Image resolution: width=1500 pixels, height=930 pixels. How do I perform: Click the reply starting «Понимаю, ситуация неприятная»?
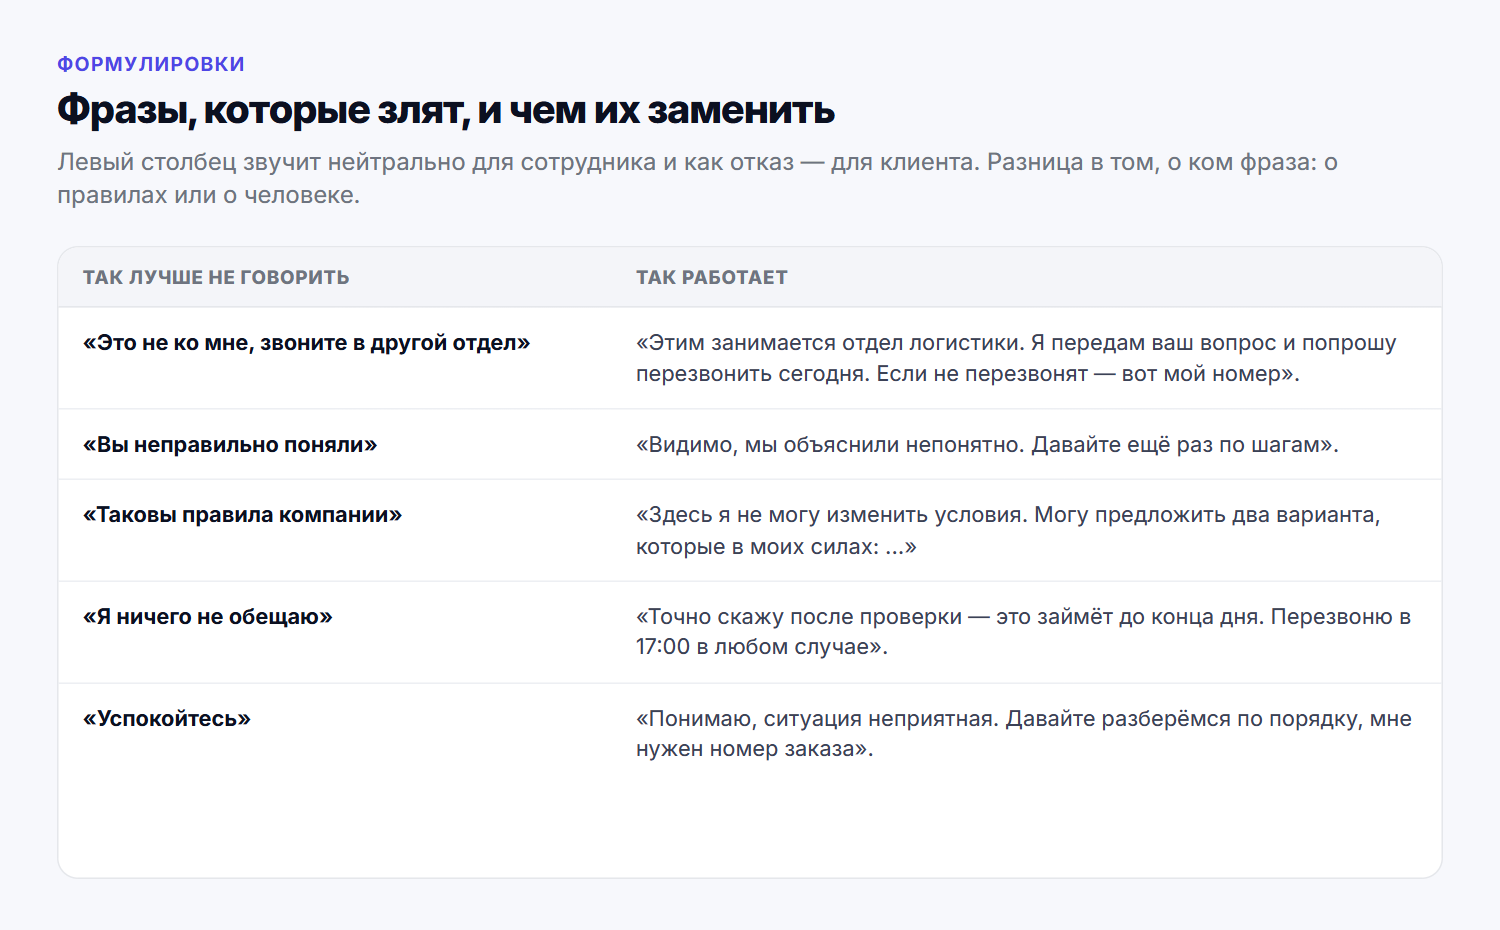pyautogui.click(x=1024, y=734)
